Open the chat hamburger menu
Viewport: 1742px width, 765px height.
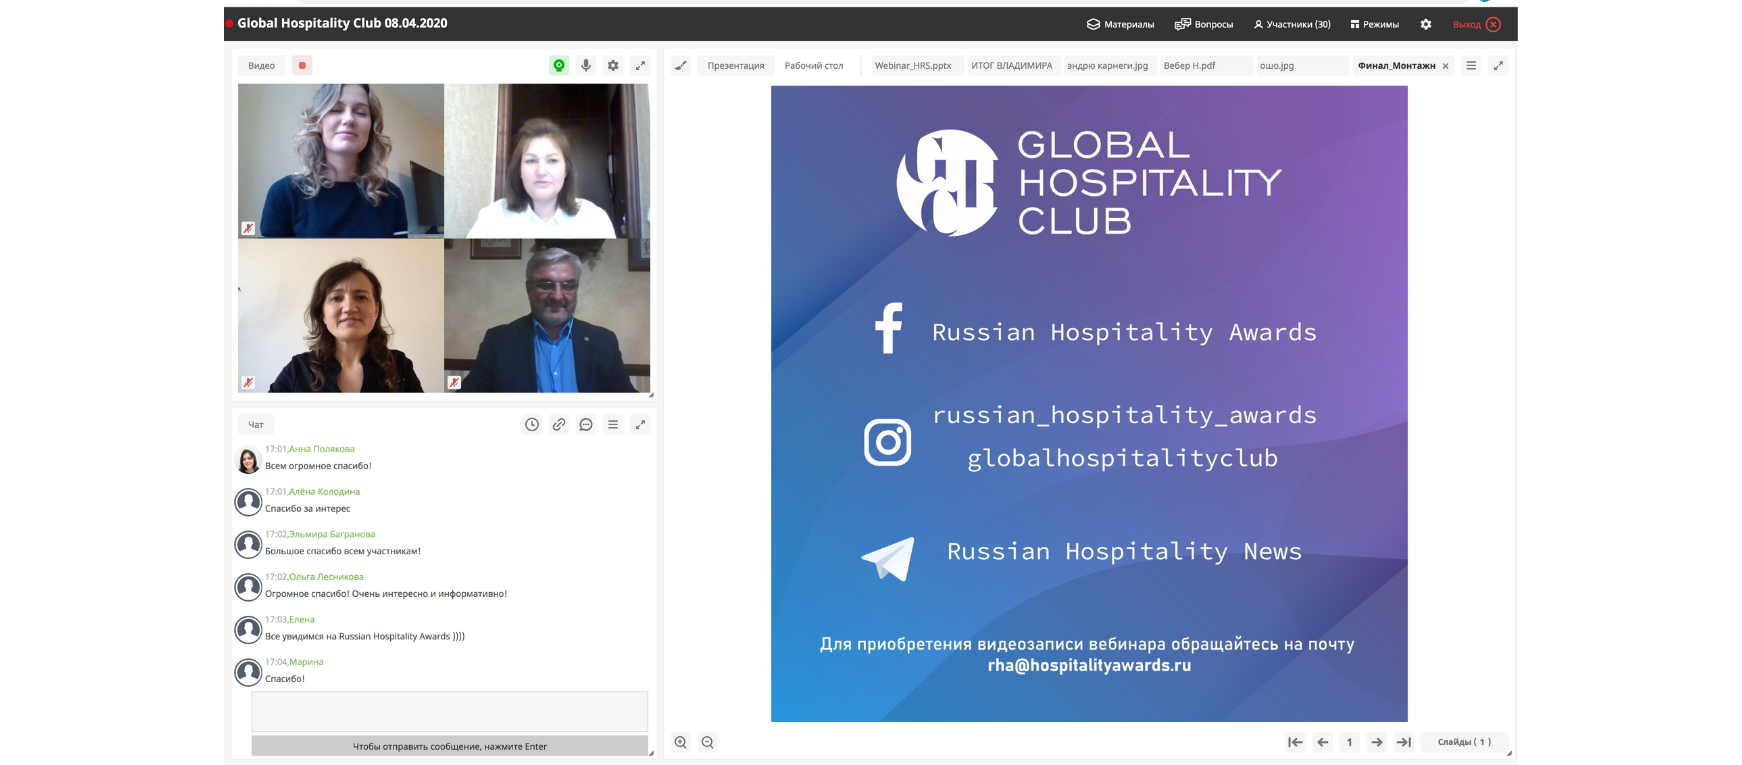tap(613, 425)
